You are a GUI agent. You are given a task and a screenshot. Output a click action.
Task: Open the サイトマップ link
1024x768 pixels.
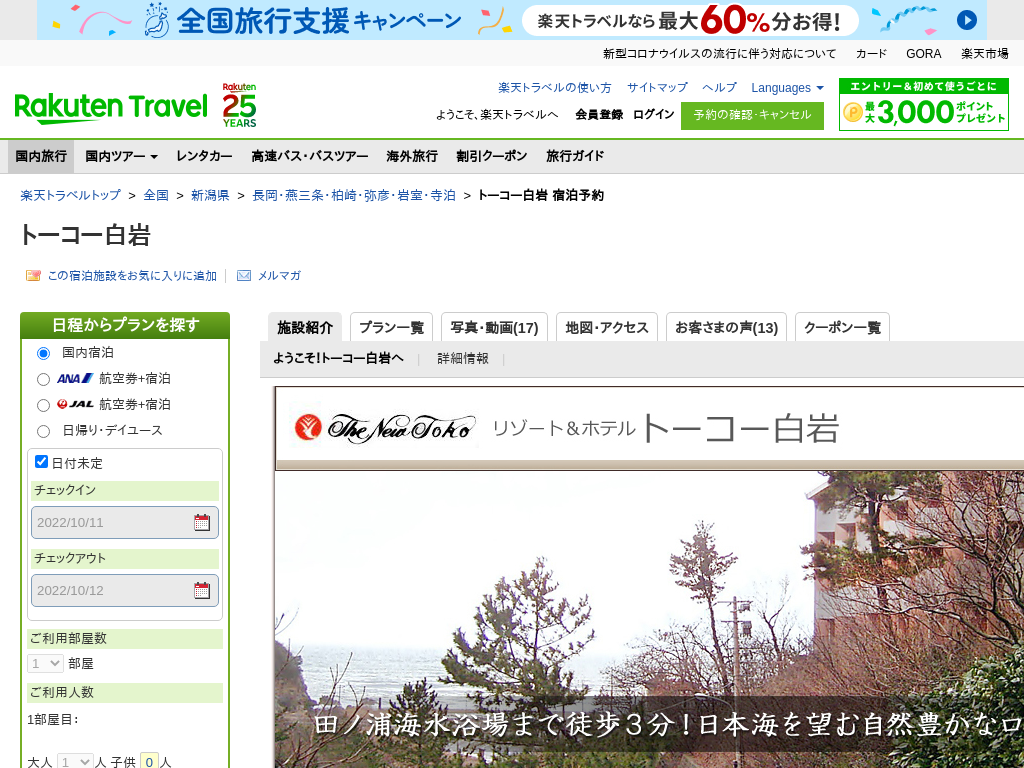pos(657,88)
